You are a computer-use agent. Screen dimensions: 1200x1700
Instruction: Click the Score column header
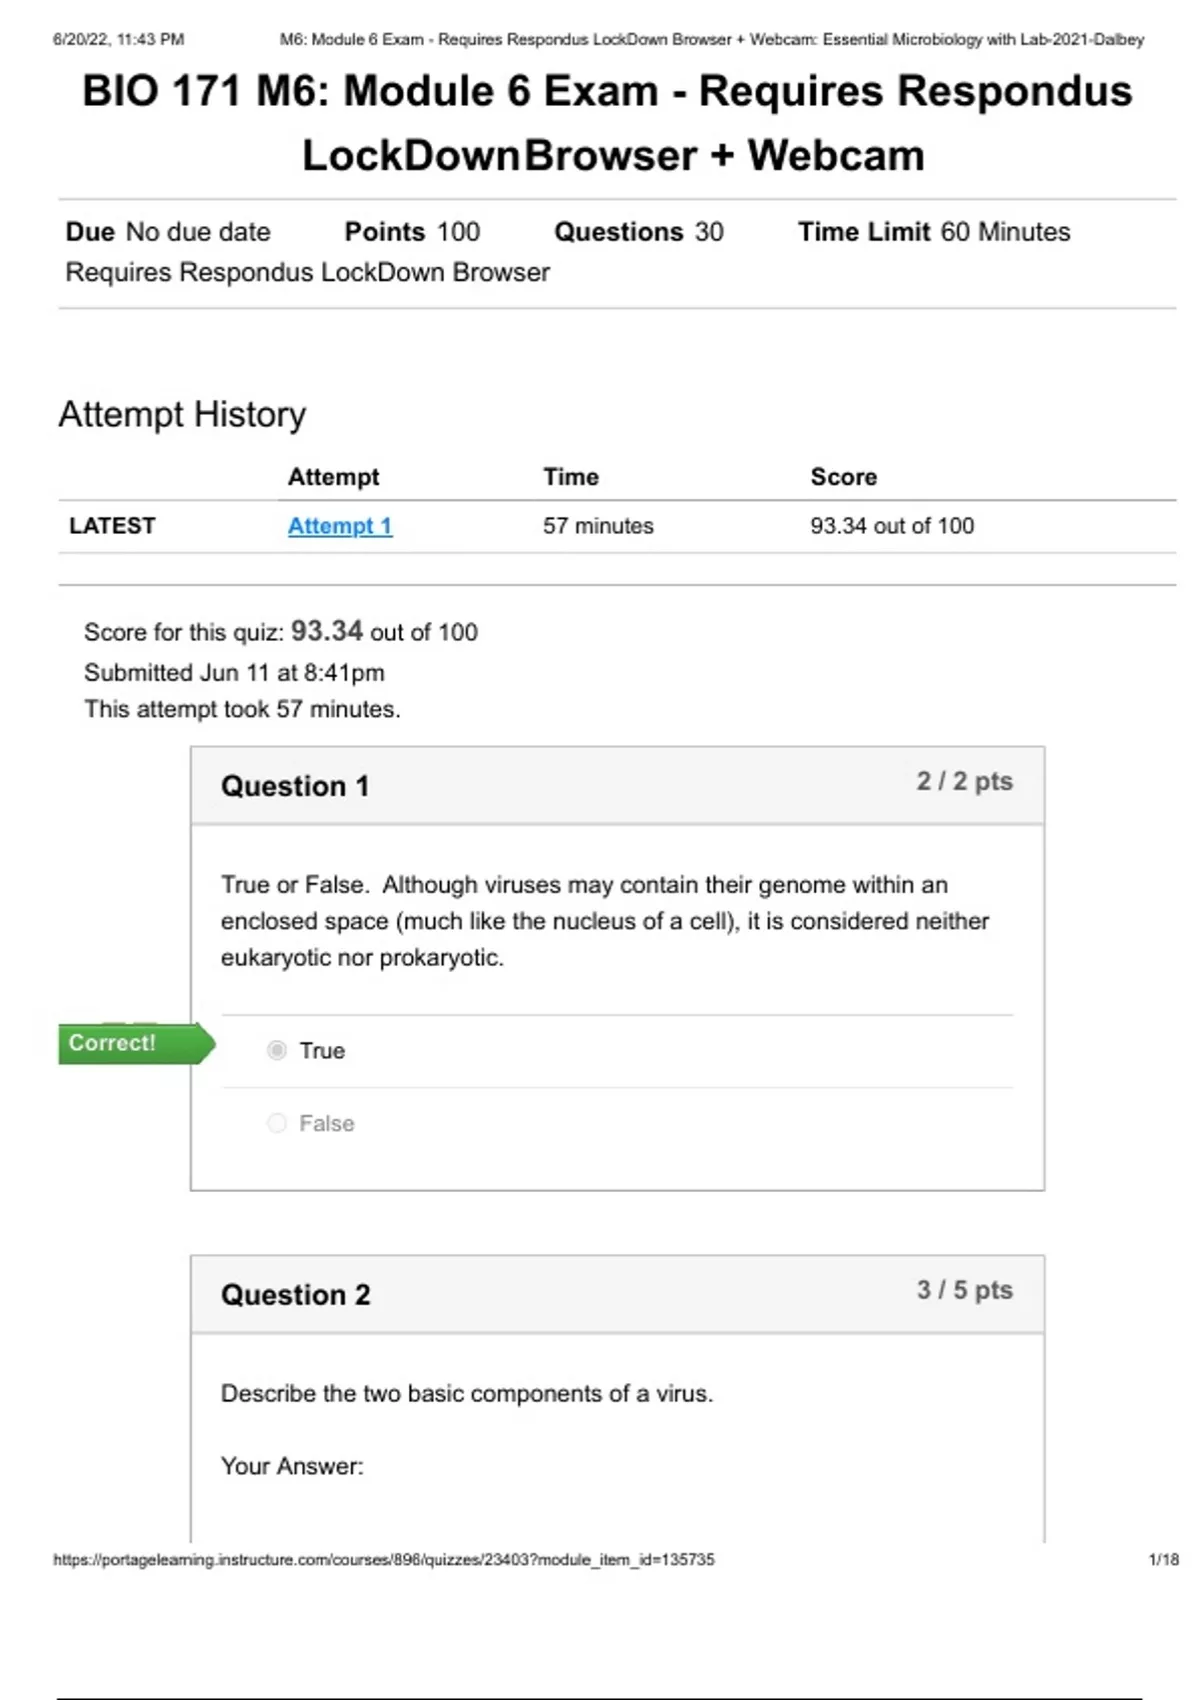(x=843, y=477)
